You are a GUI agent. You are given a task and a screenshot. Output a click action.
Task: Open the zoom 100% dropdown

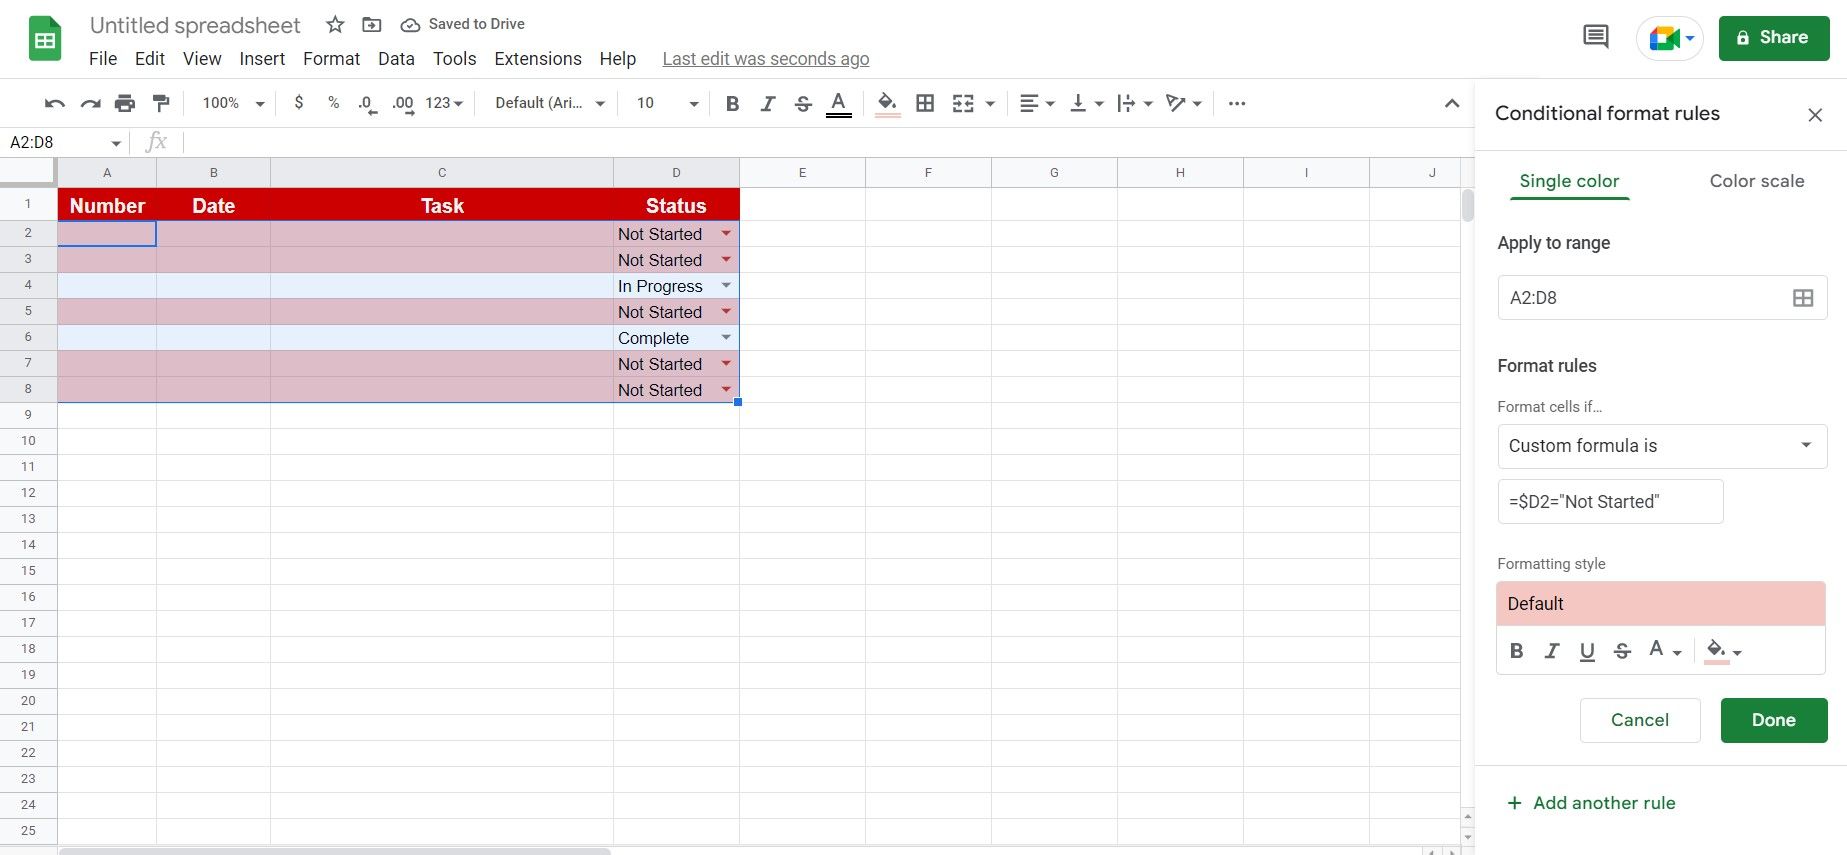click(x=233, y=103)
